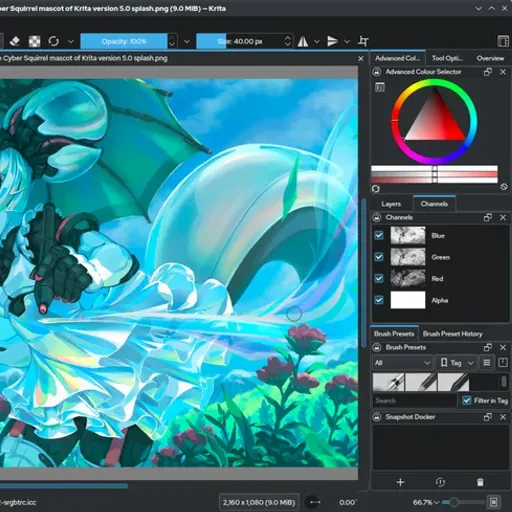Add a new snapshot with plus button
The height and width of the screenshot is (512, 512).
[x=400, y=482]
